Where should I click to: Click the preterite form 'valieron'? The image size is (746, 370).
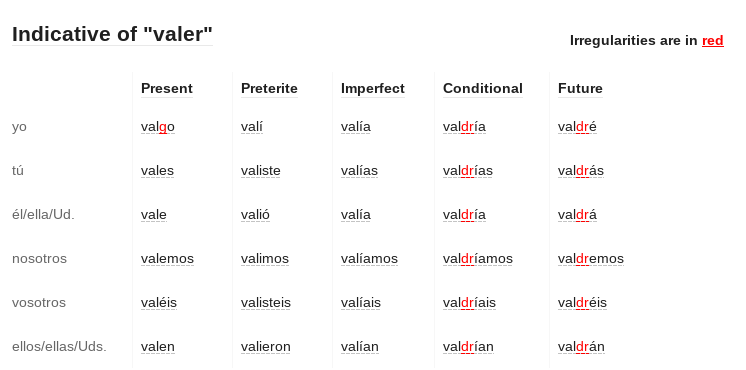point(265,347)
